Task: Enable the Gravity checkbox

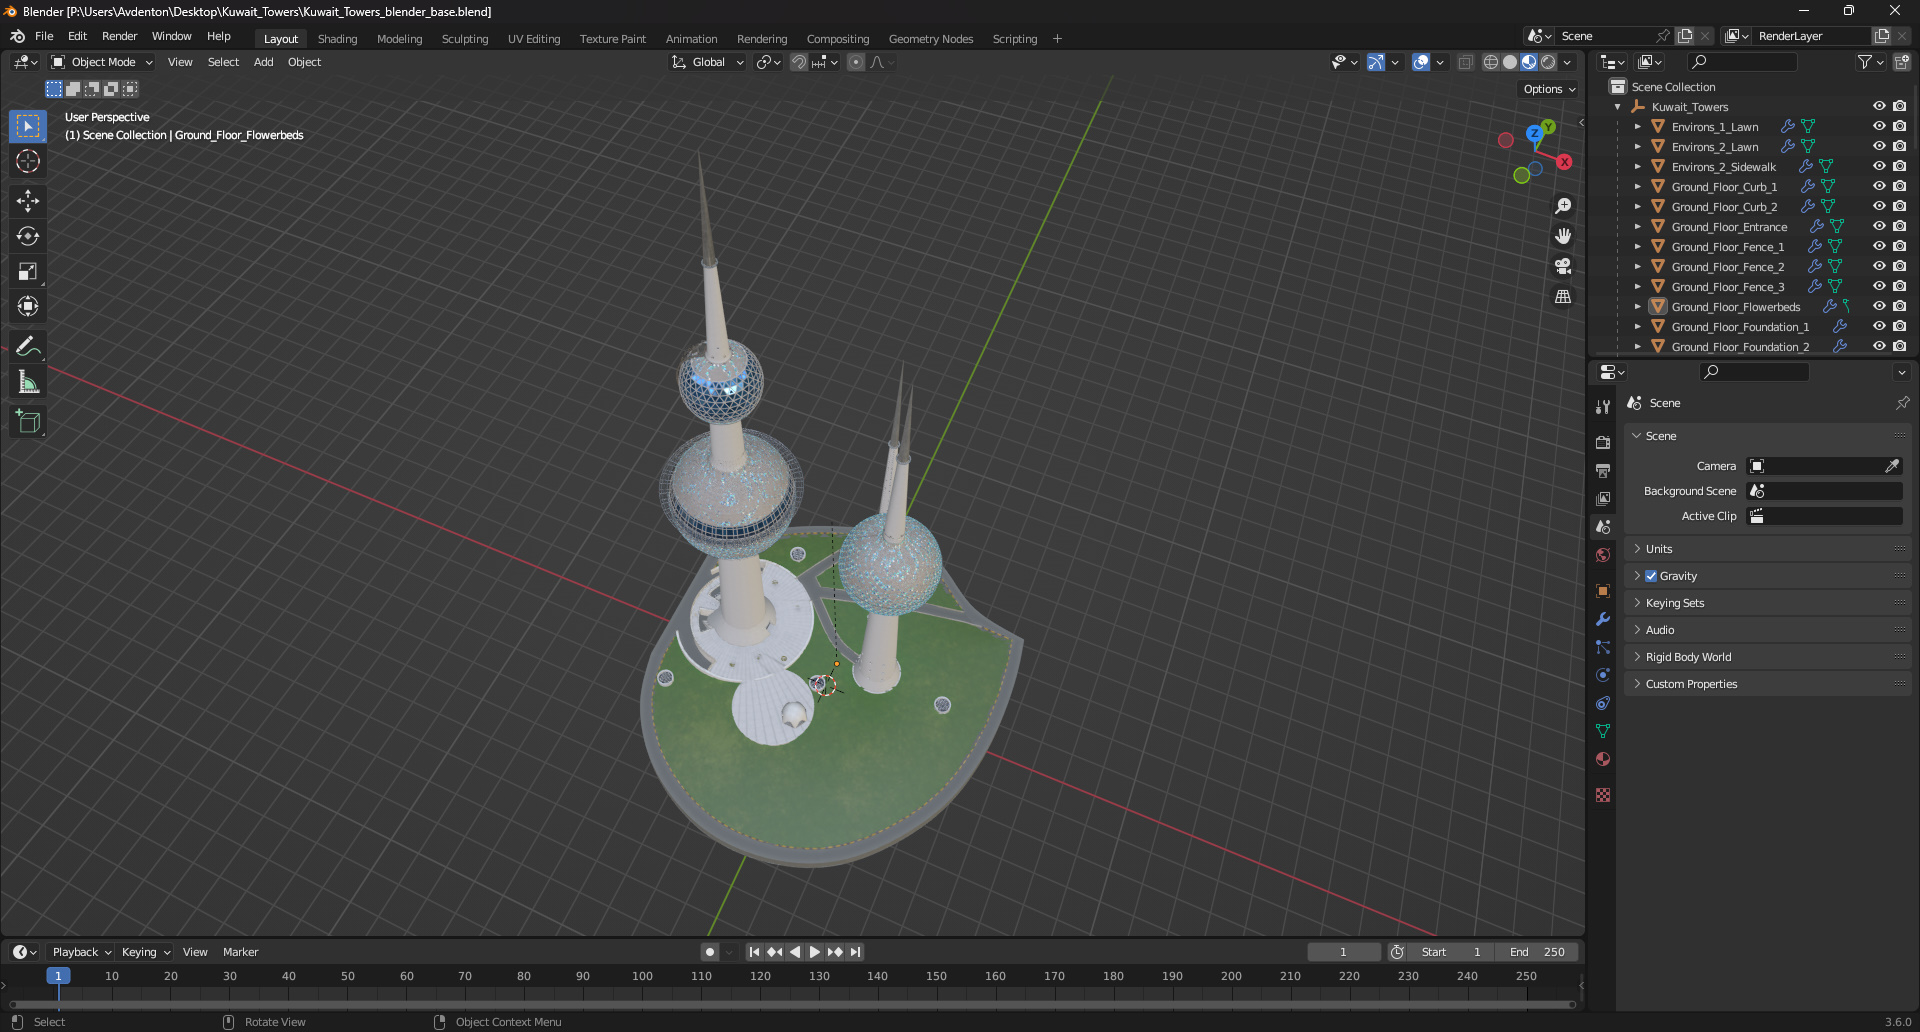Action: pyautogui.click(x=1651, y=576)
